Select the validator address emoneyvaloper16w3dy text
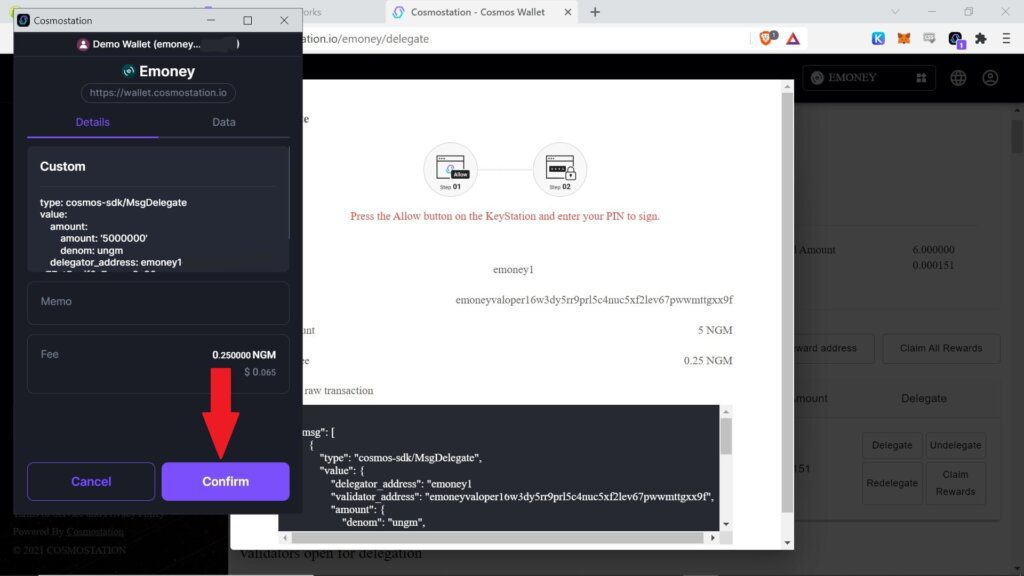The image size is (1024, 576). coord(594,300)
